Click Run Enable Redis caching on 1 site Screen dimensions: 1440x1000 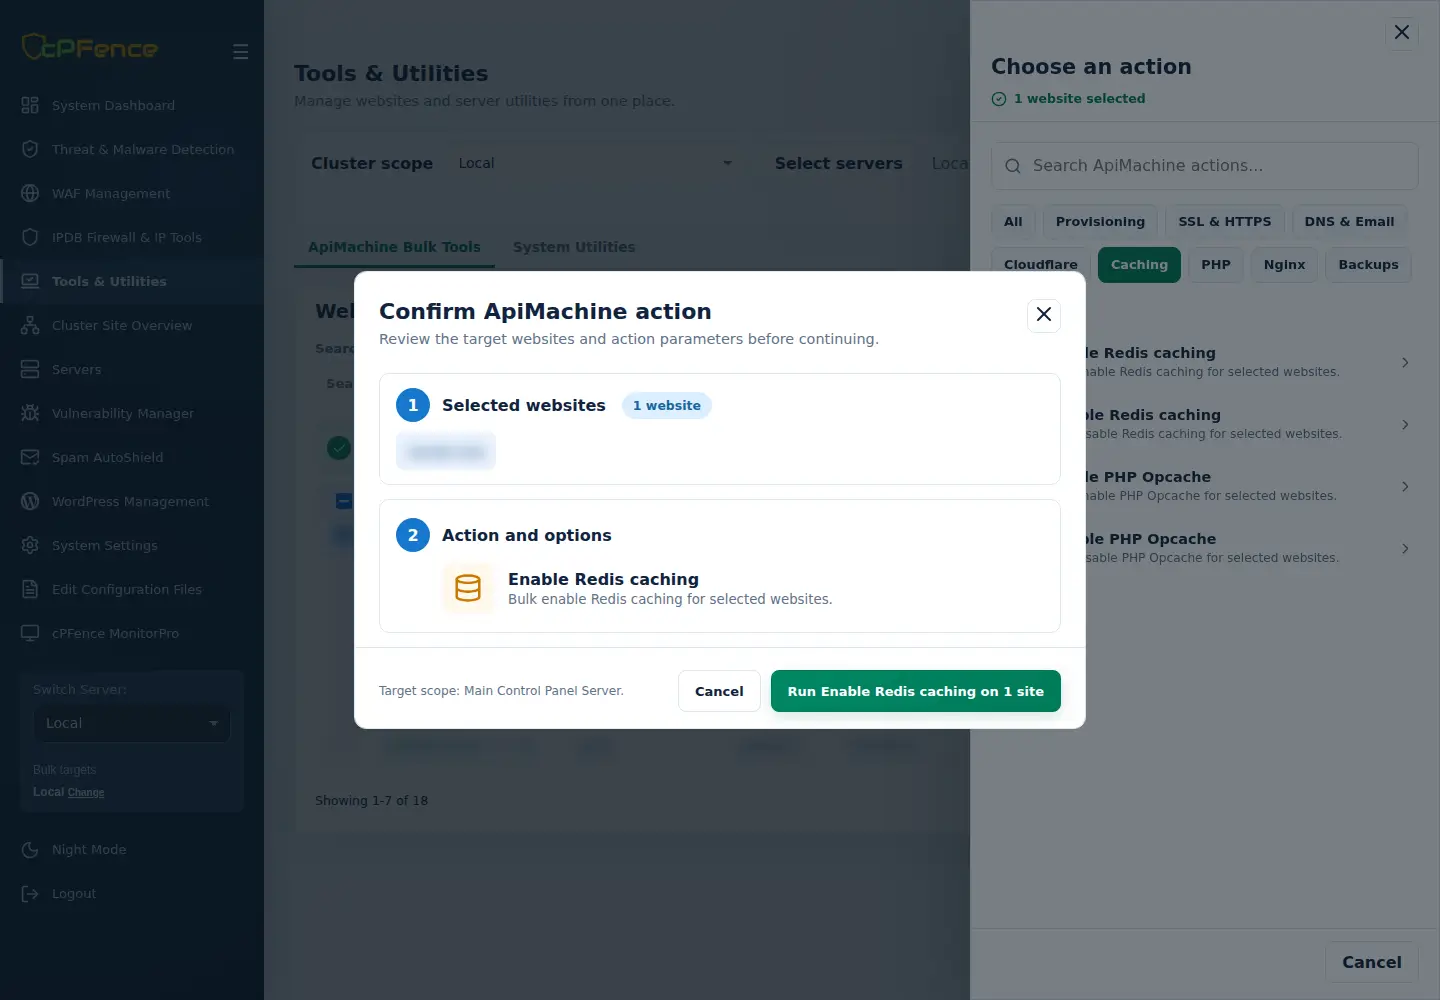pyautogui.click(x=916, y=691)
